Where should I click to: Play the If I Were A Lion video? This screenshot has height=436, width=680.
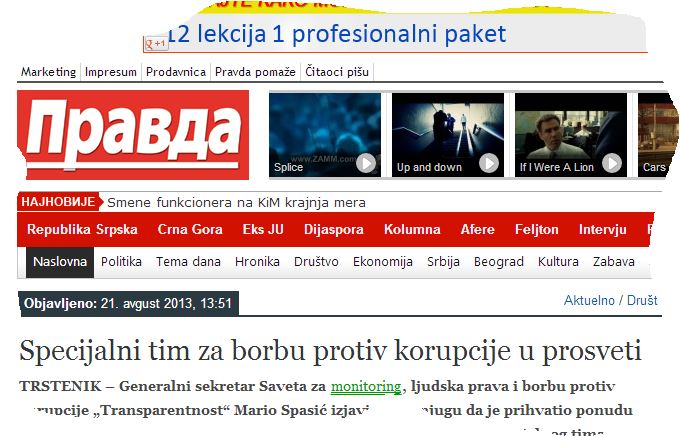tap(612, 164)
